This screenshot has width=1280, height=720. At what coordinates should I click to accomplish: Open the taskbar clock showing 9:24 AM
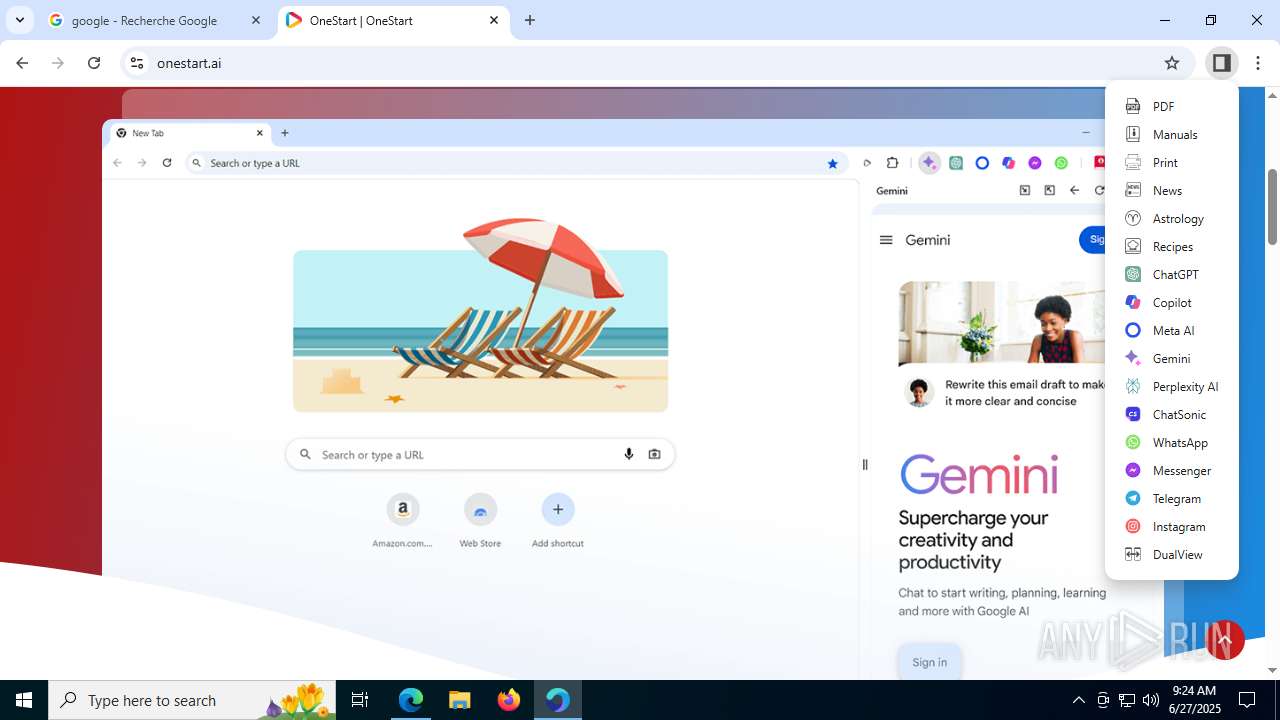pos(1193,700)
